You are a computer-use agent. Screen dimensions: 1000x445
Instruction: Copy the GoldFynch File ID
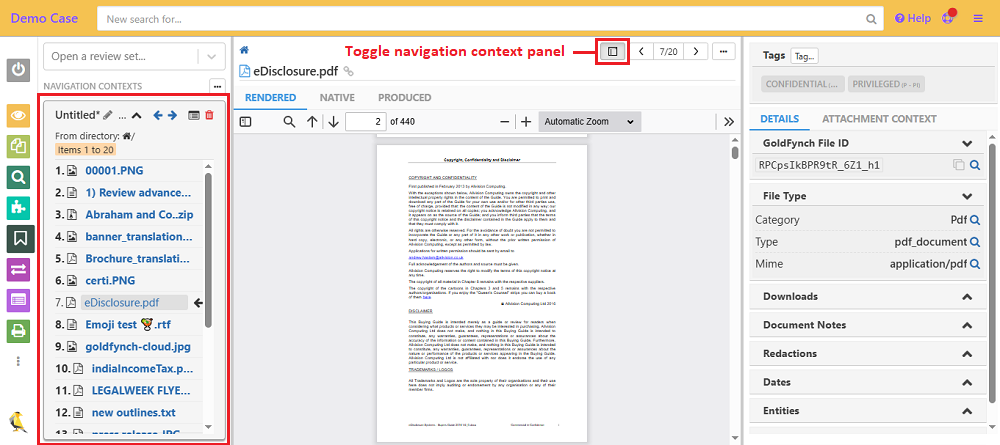point(958,165)
